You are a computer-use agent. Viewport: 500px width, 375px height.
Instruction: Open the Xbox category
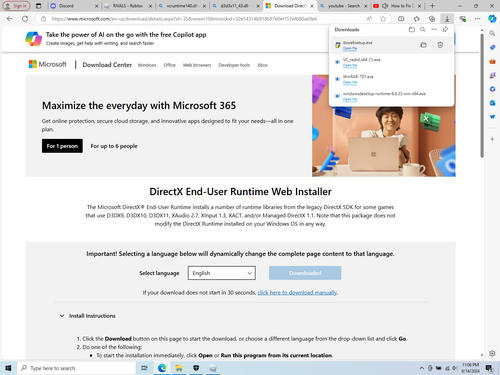(262, 65)
